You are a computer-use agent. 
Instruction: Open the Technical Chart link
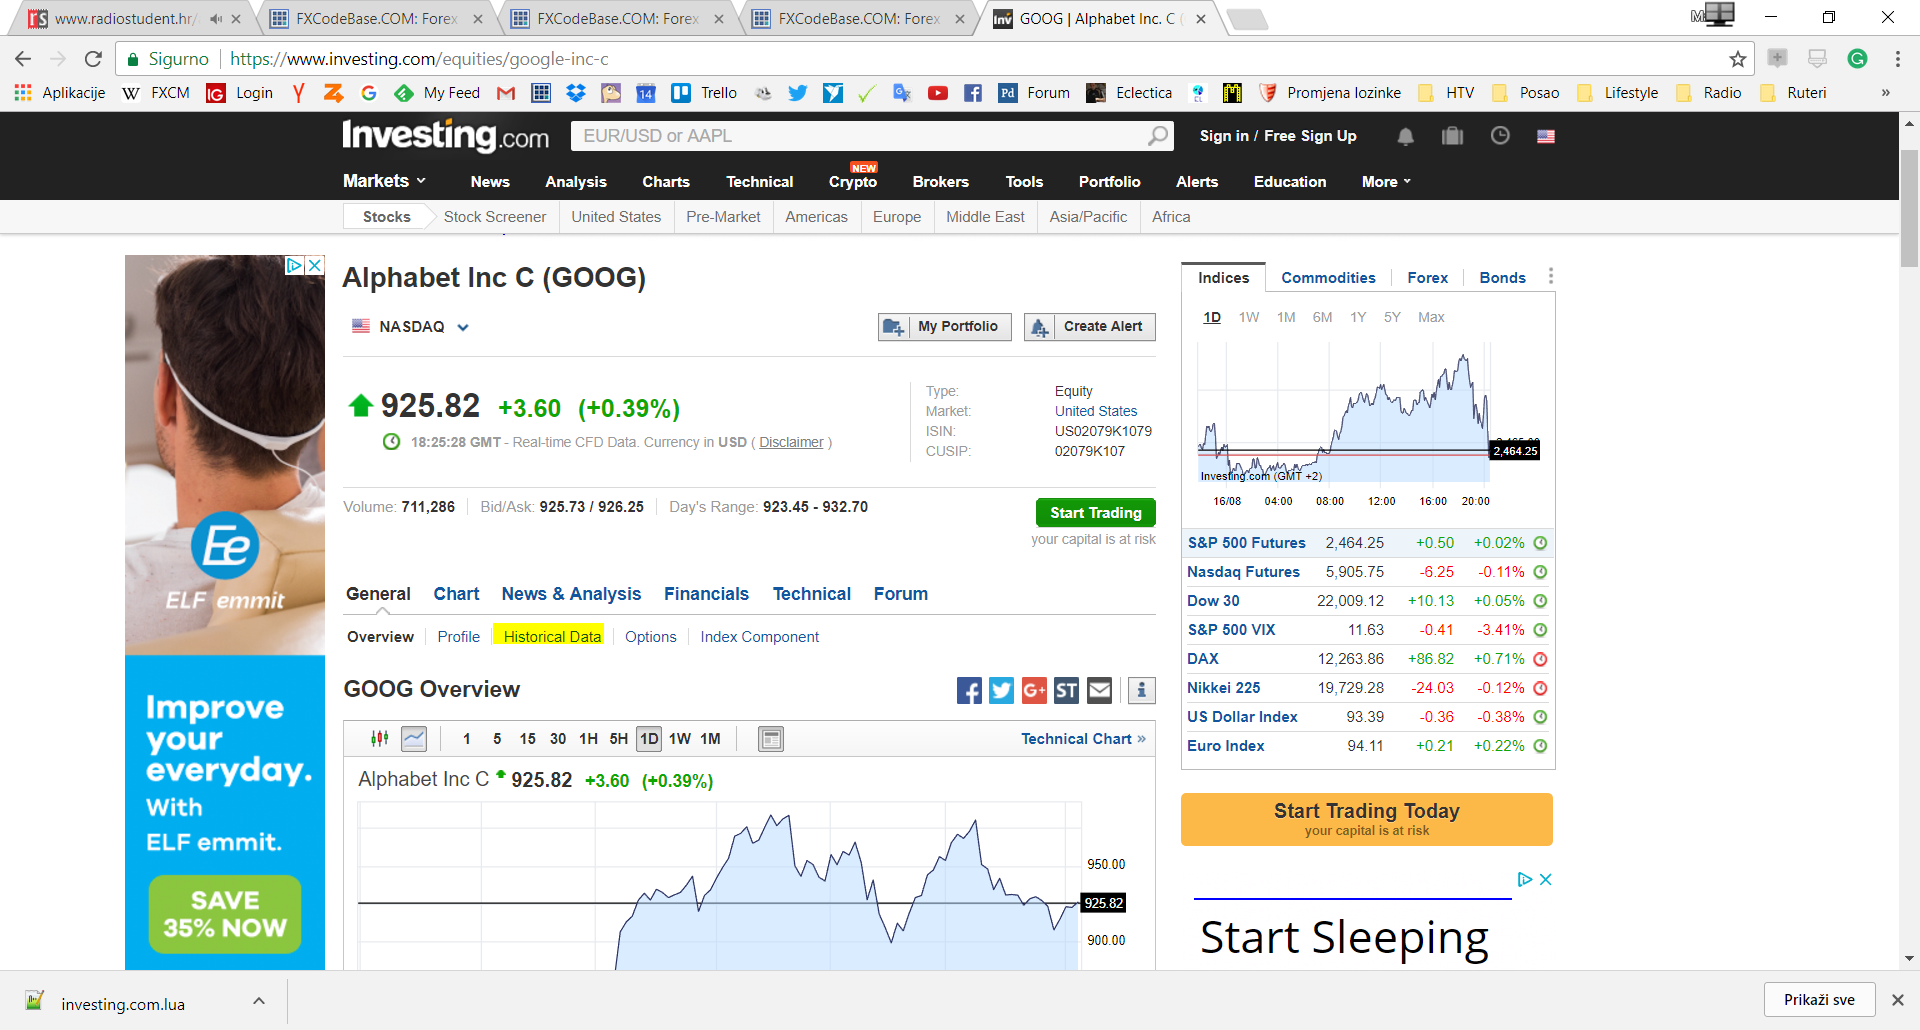(1083, 739)
